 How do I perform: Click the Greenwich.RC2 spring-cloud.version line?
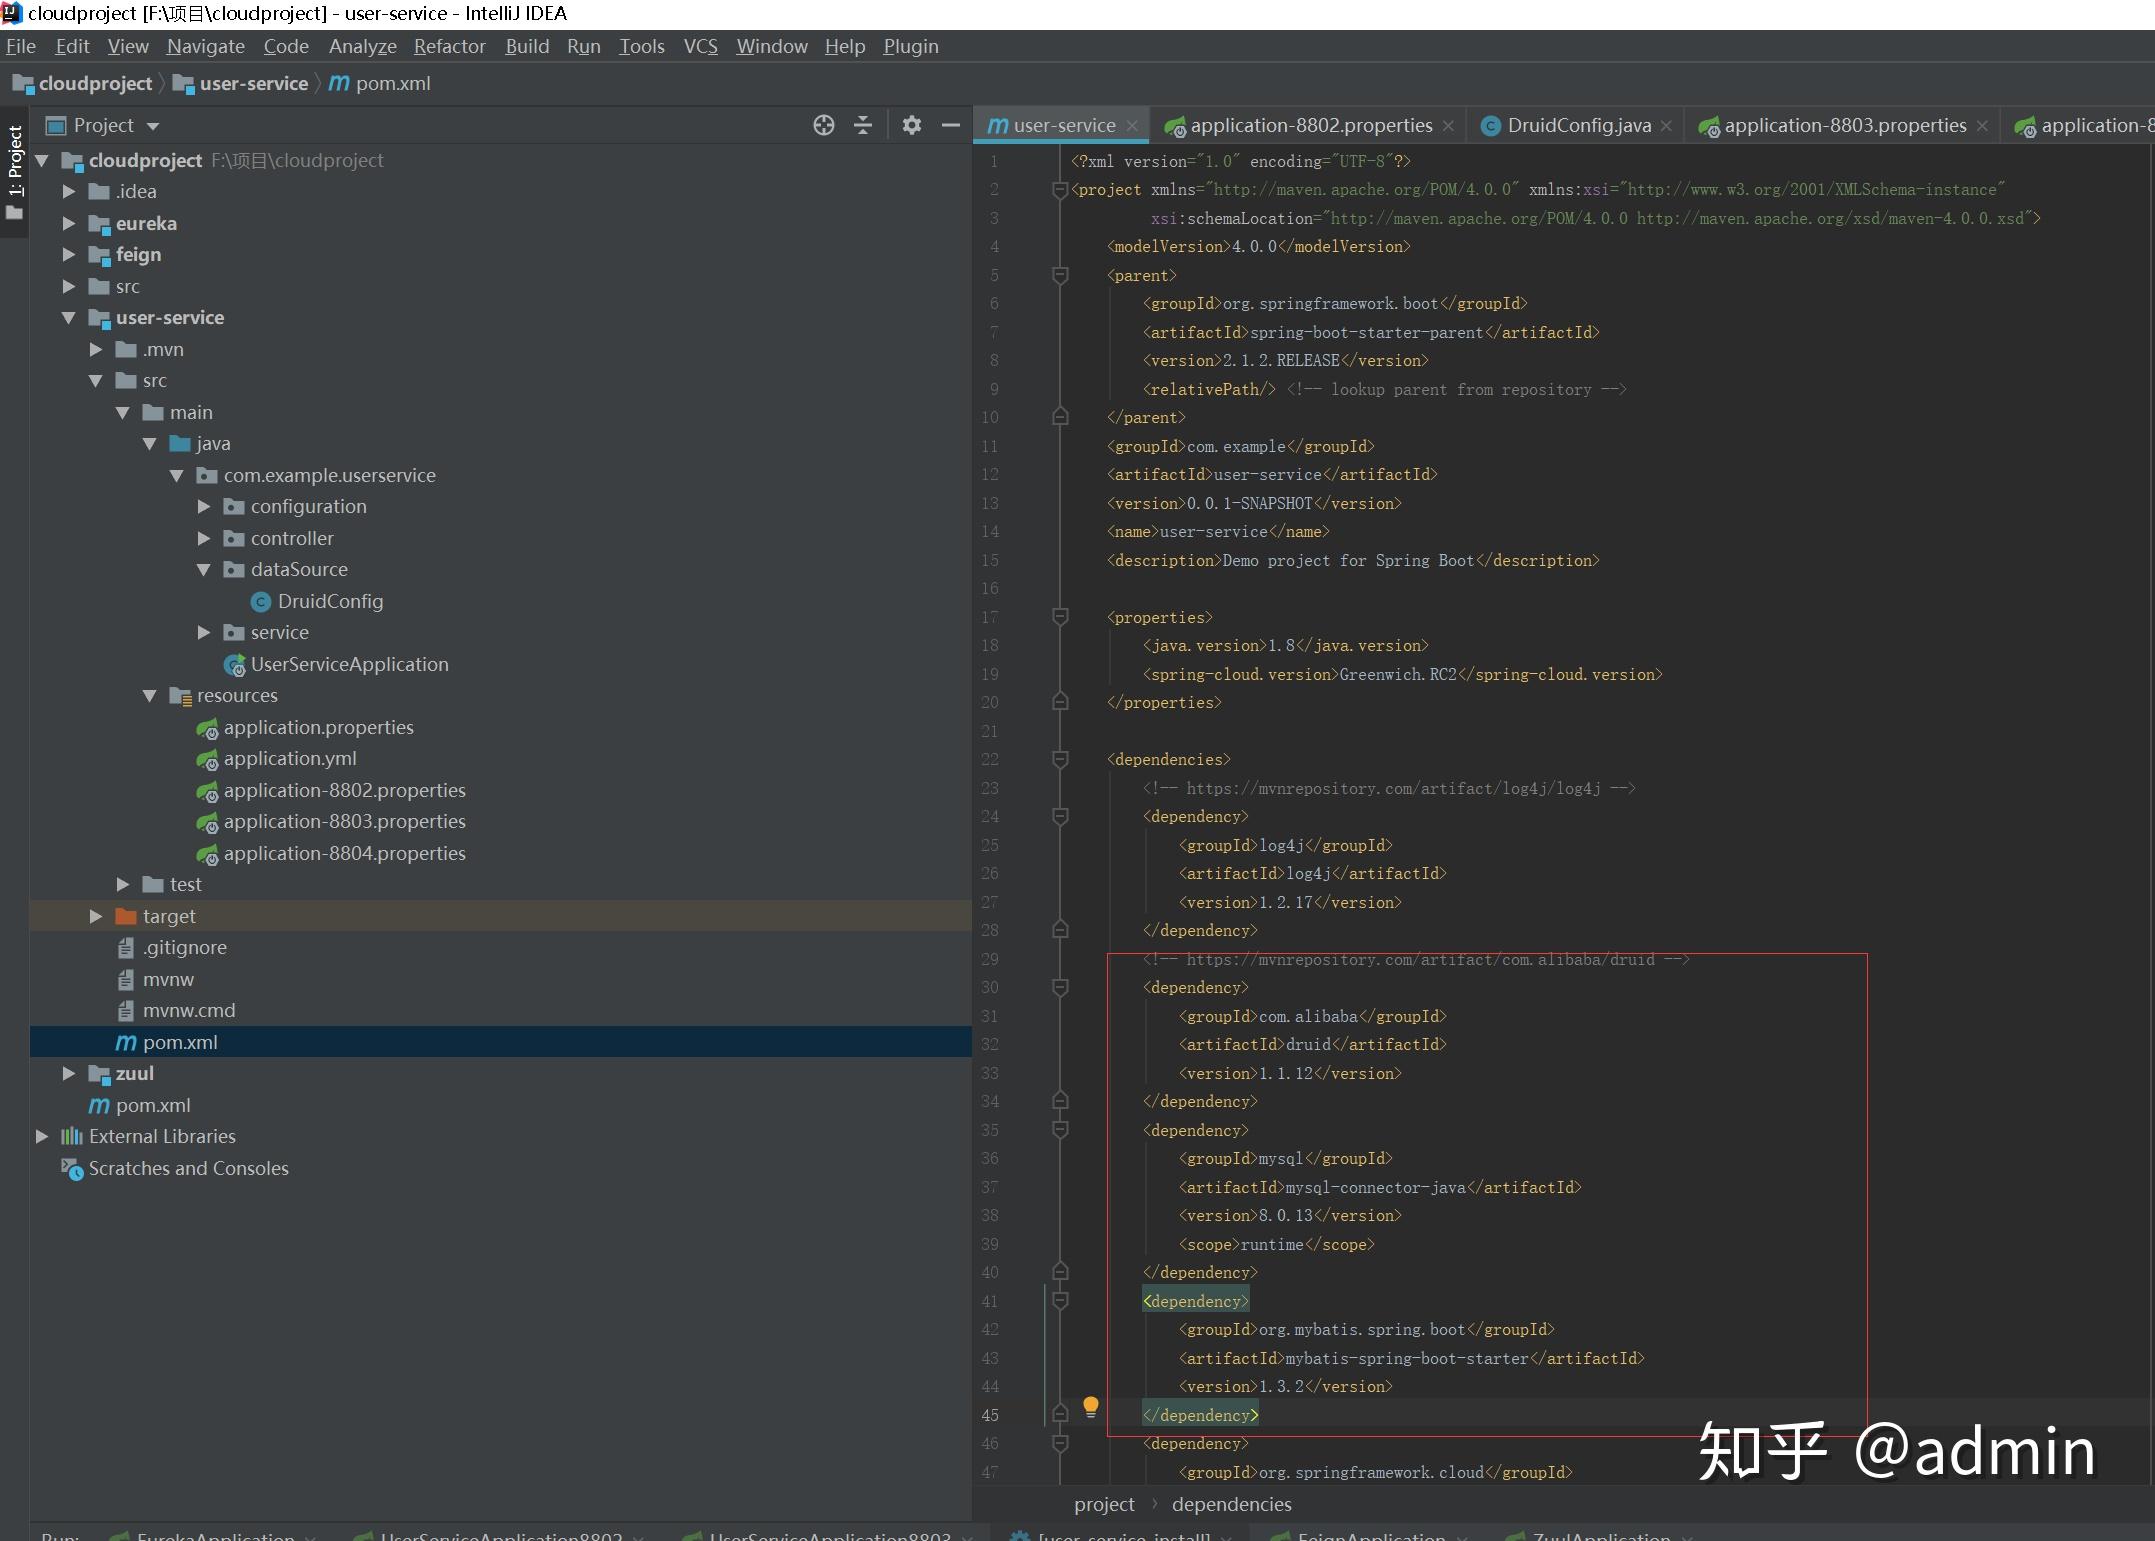click(1403, 675)
